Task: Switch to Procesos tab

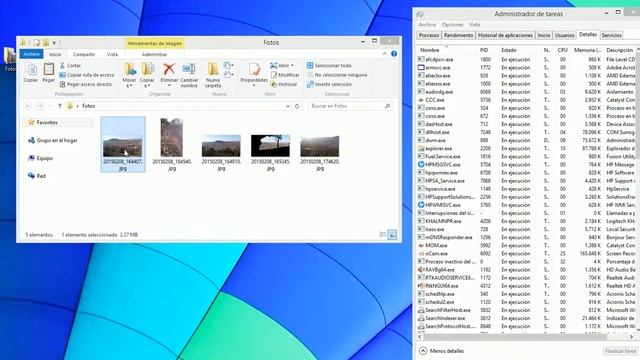Action: [429, 36]
